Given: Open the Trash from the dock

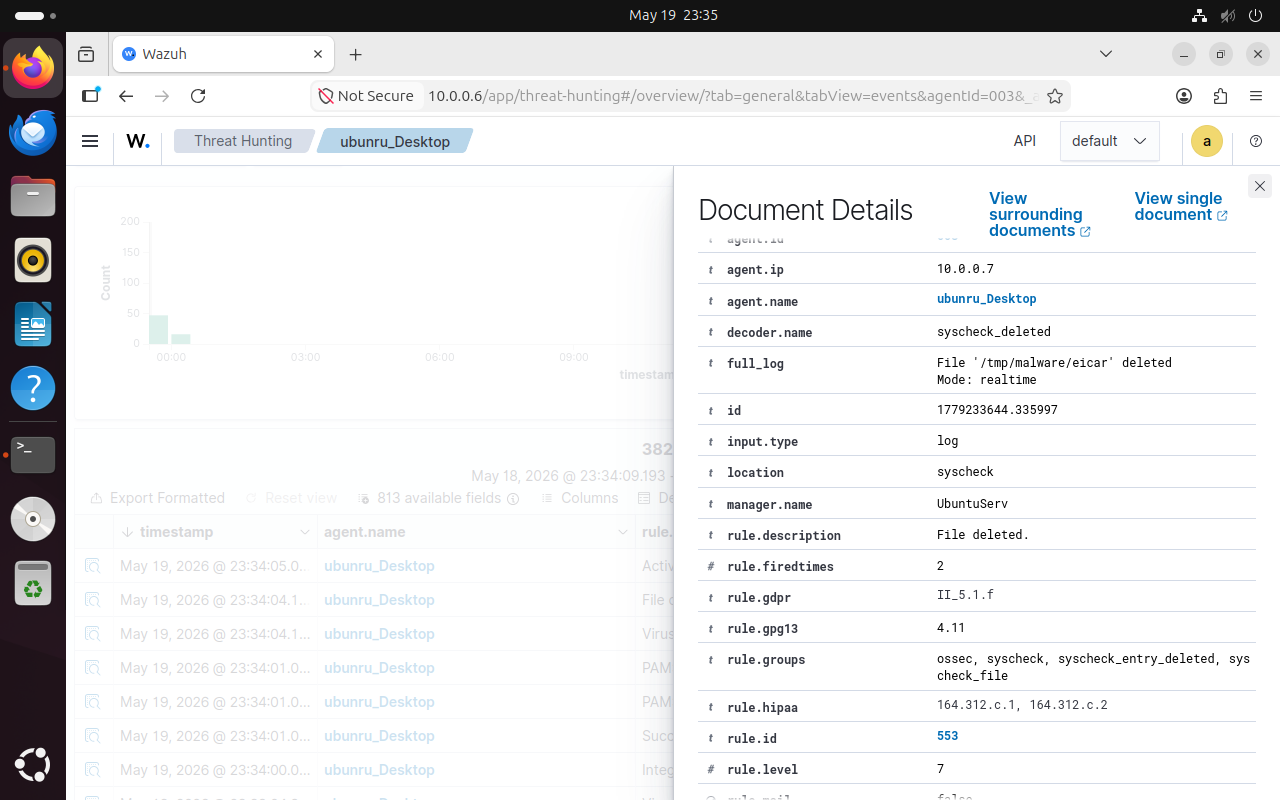Looking at the screenshot, I should [x=33, y=582].
